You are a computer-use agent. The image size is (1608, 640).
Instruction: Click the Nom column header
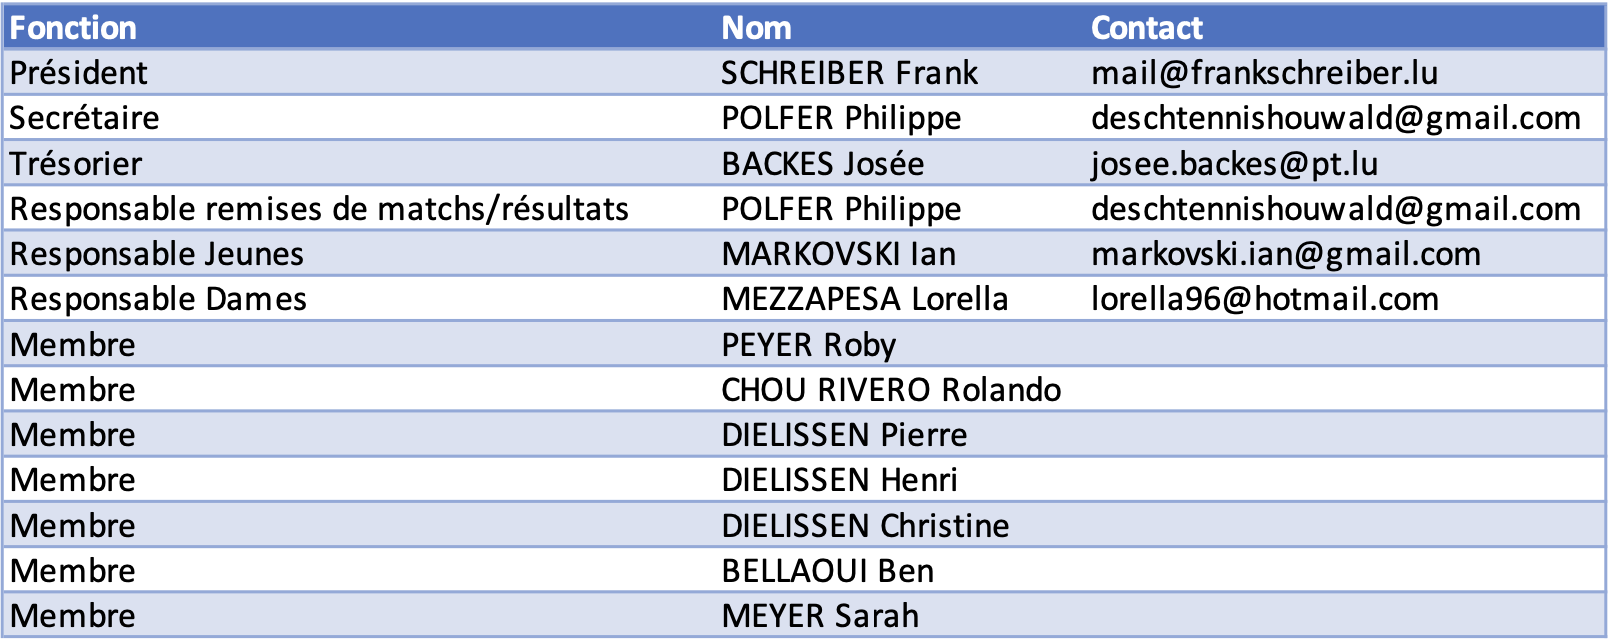click(756, 28)
